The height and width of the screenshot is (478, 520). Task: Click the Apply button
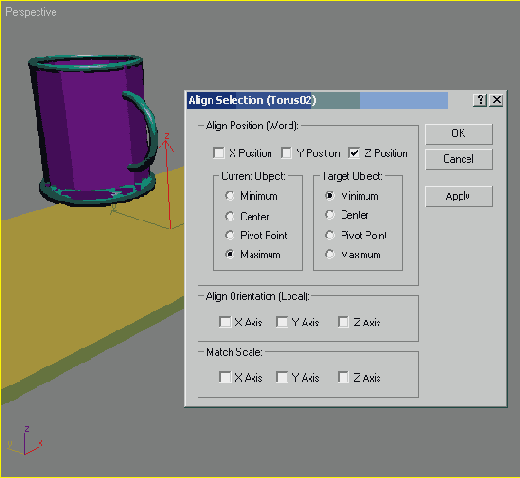[459, 196]
